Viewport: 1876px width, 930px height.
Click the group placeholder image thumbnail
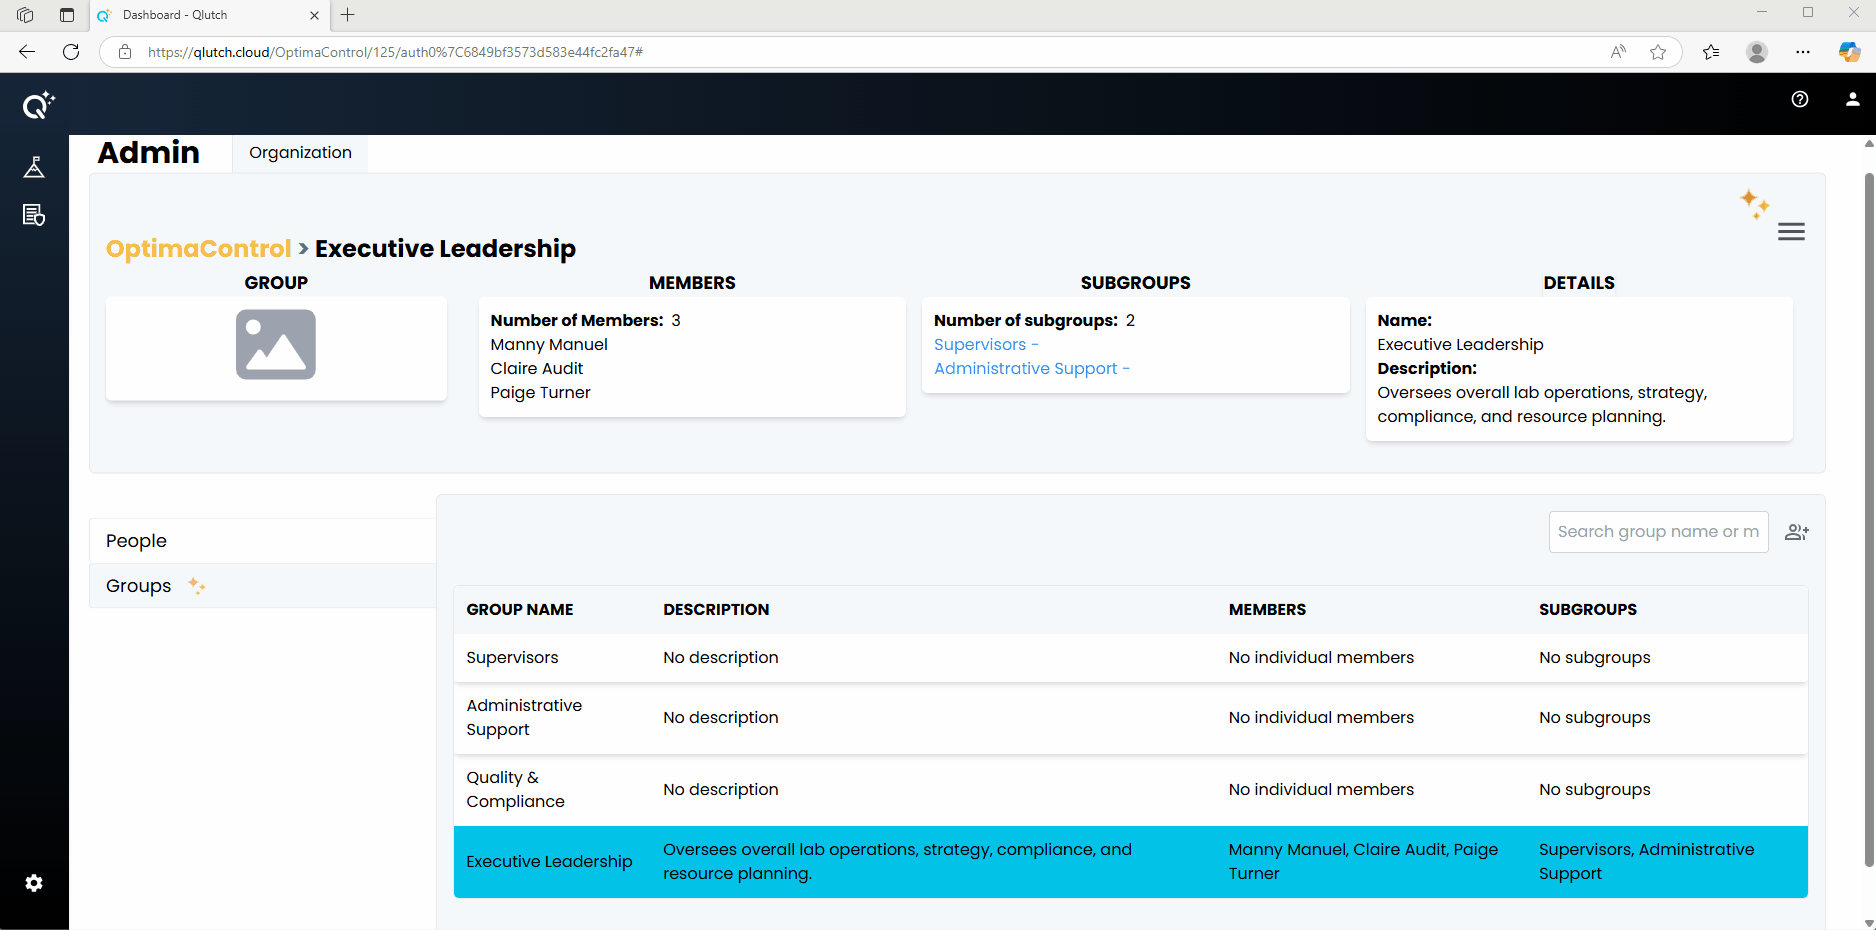[x=276, y=345]
